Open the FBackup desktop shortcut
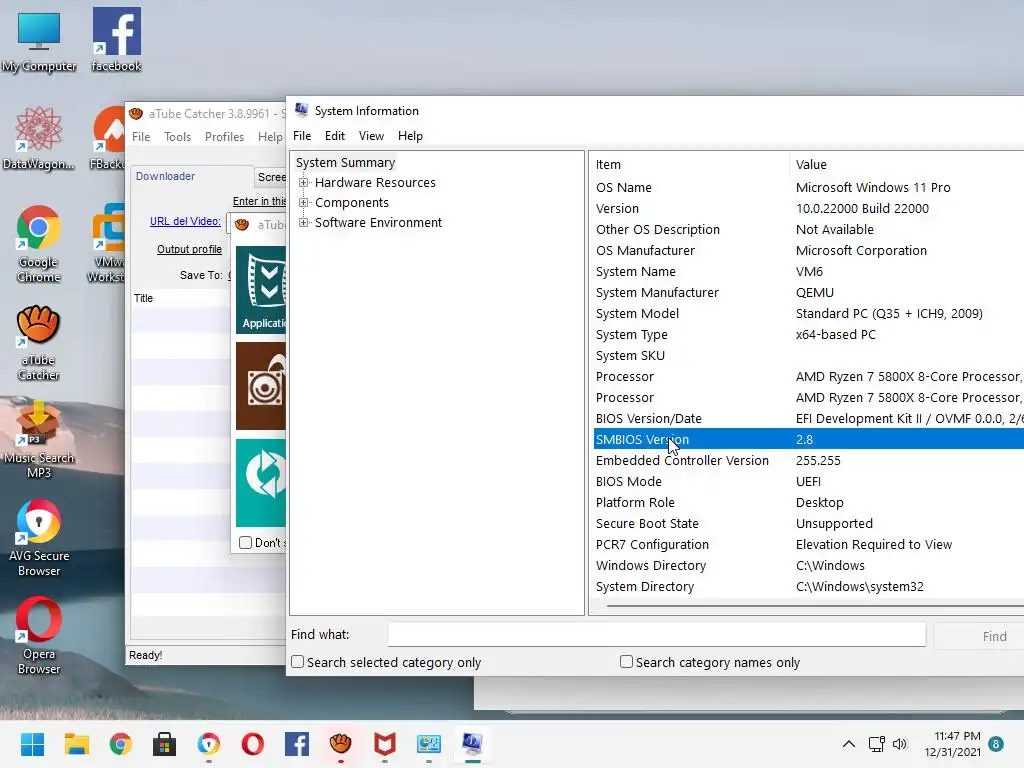 click(108, 138)
